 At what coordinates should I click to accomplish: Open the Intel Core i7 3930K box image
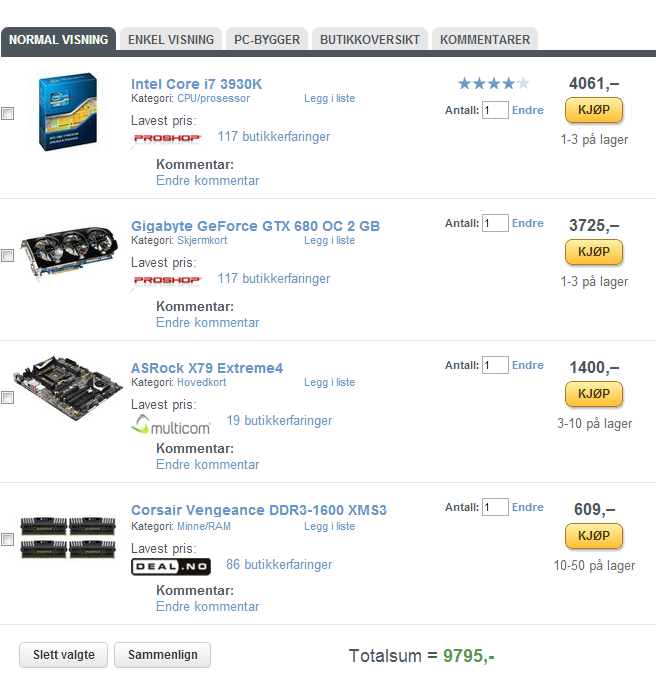(x=68, y=112)
